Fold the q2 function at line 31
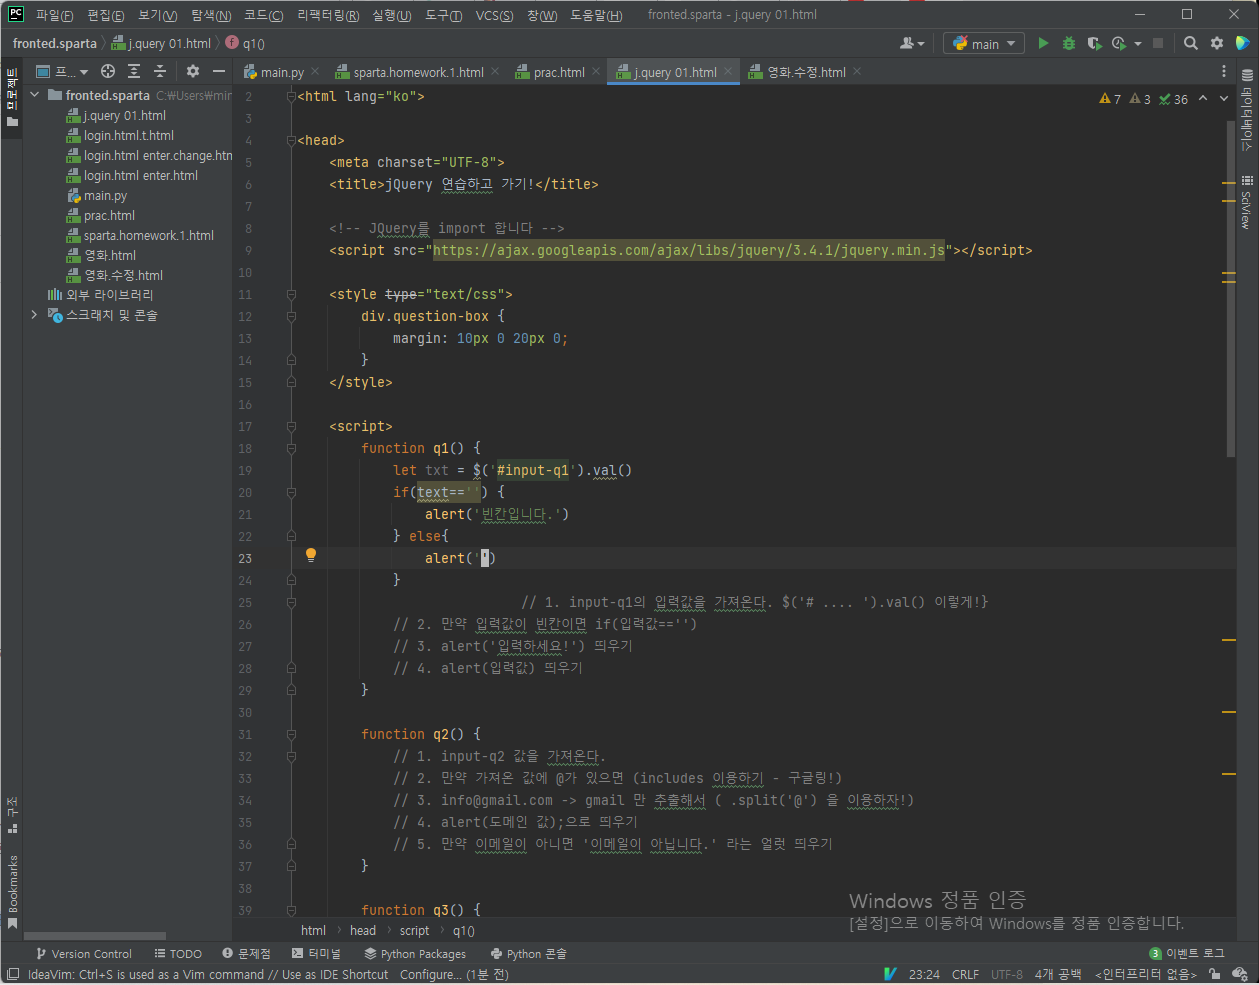The width and height of the screenshot is (1259, 985). (291, 734)
